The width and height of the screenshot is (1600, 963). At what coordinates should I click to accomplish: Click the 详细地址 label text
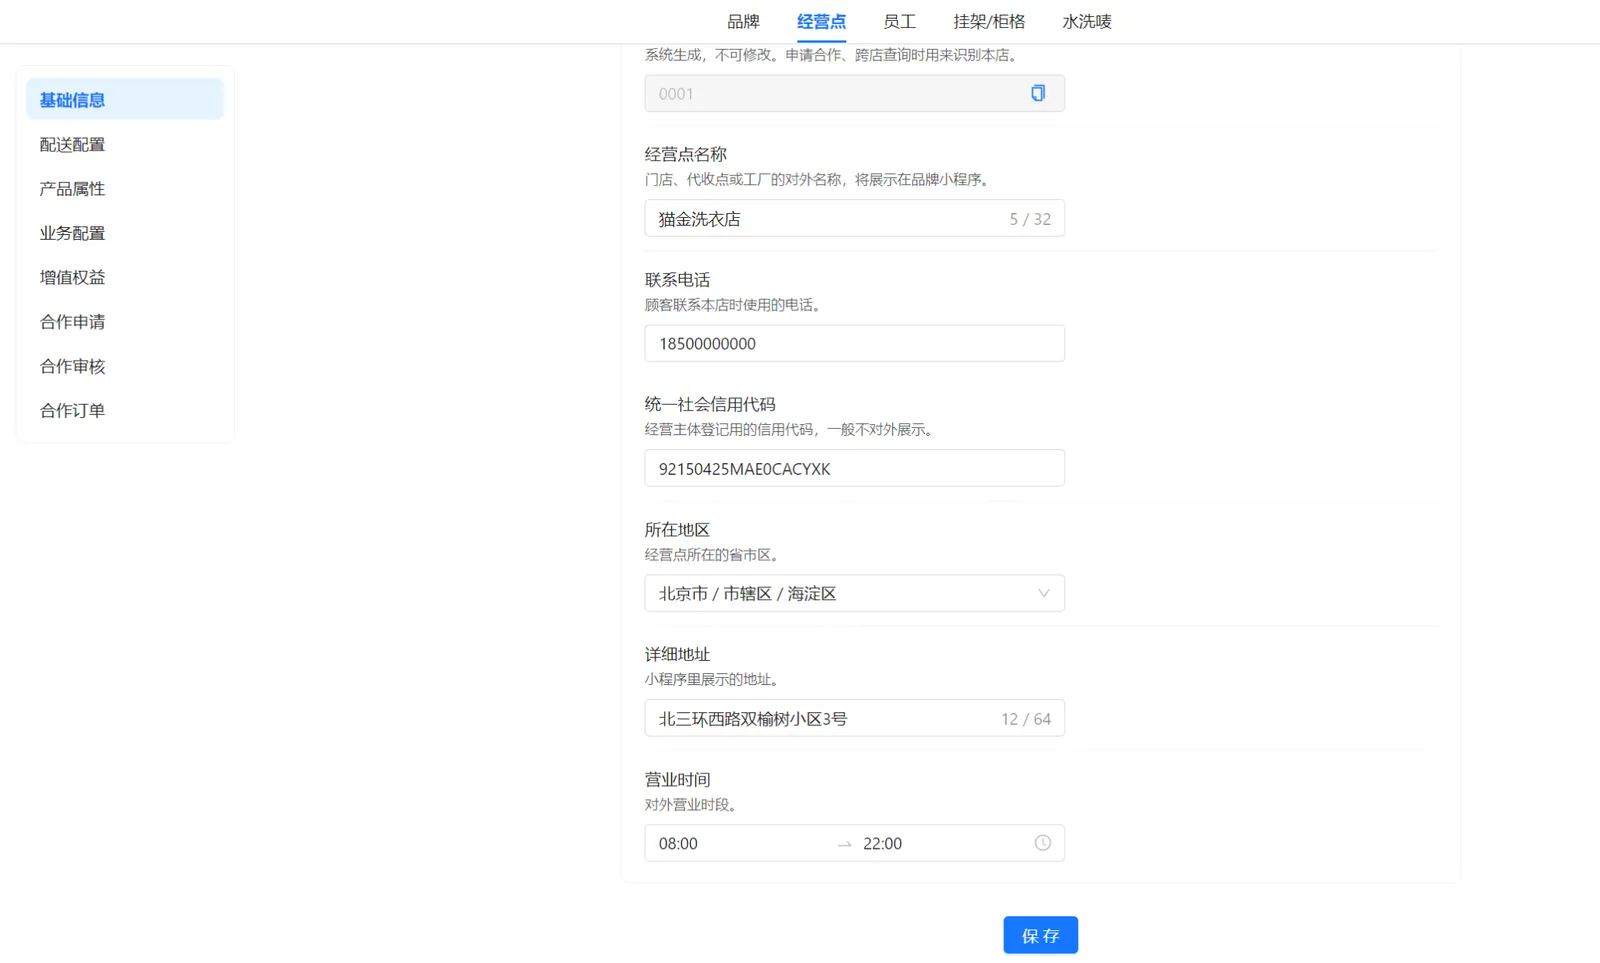pos(677,654)
